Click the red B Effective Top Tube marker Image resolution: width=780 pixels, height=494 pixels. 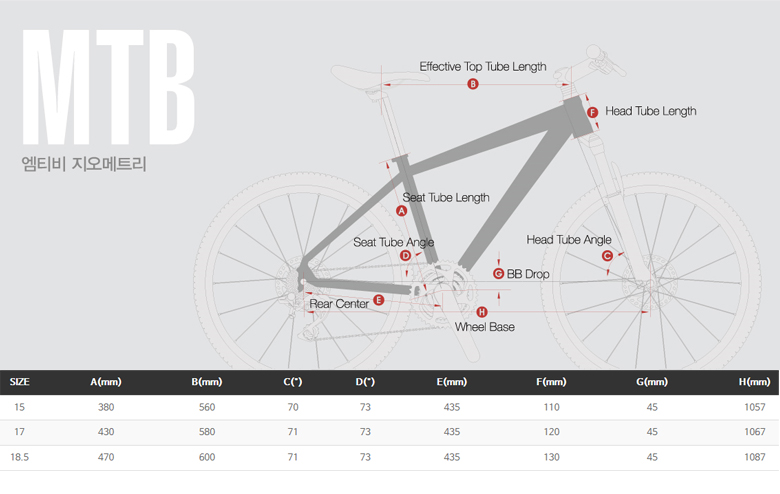tap(473, 84)
